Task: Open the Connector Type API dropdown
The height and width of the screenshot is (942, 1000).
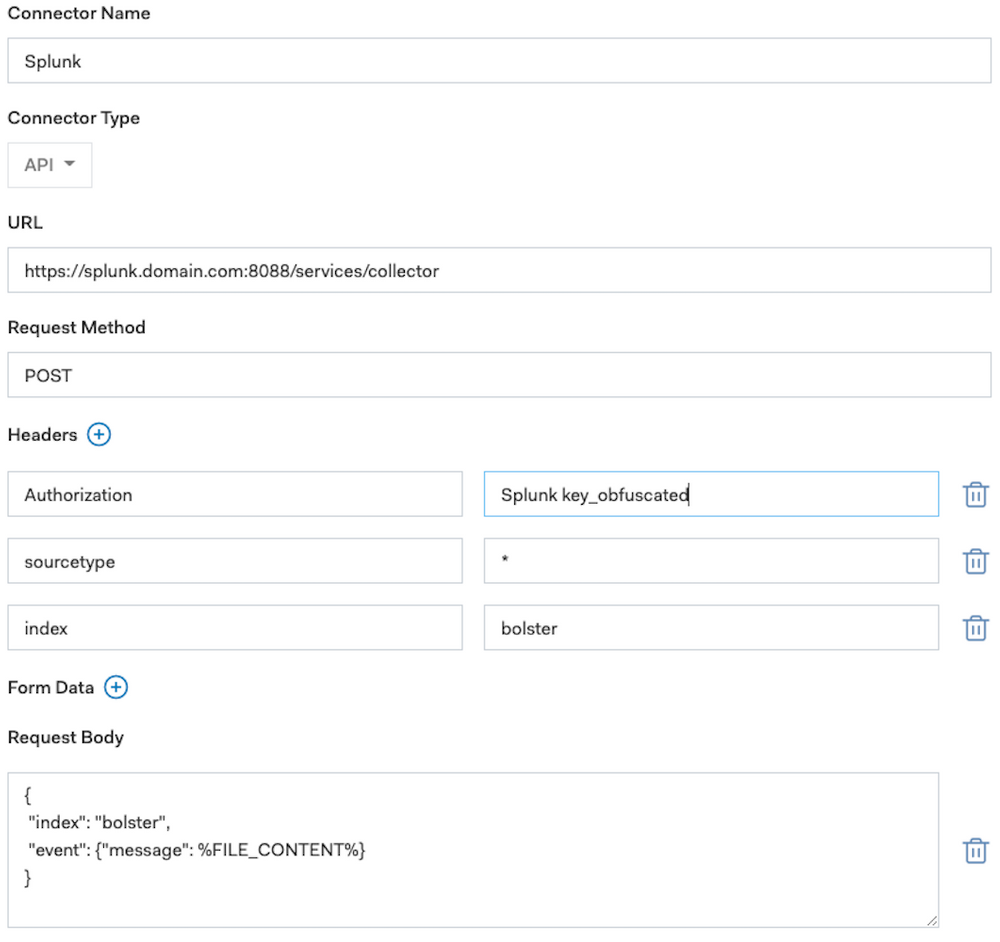Action: point(50,165)
